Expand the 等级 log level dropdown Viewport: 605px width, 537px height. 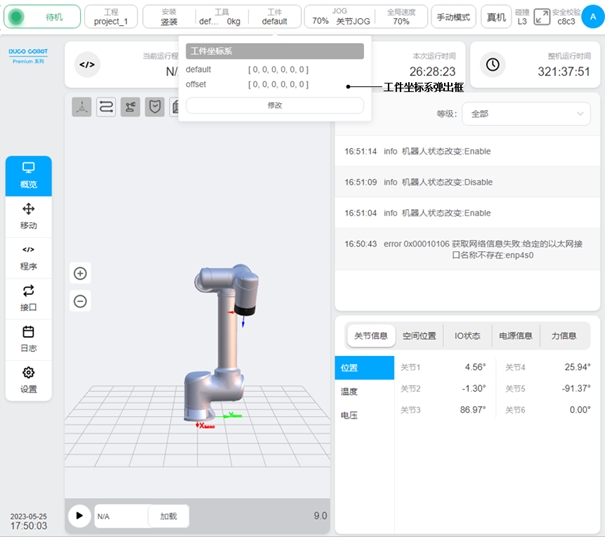coord(525,114)
